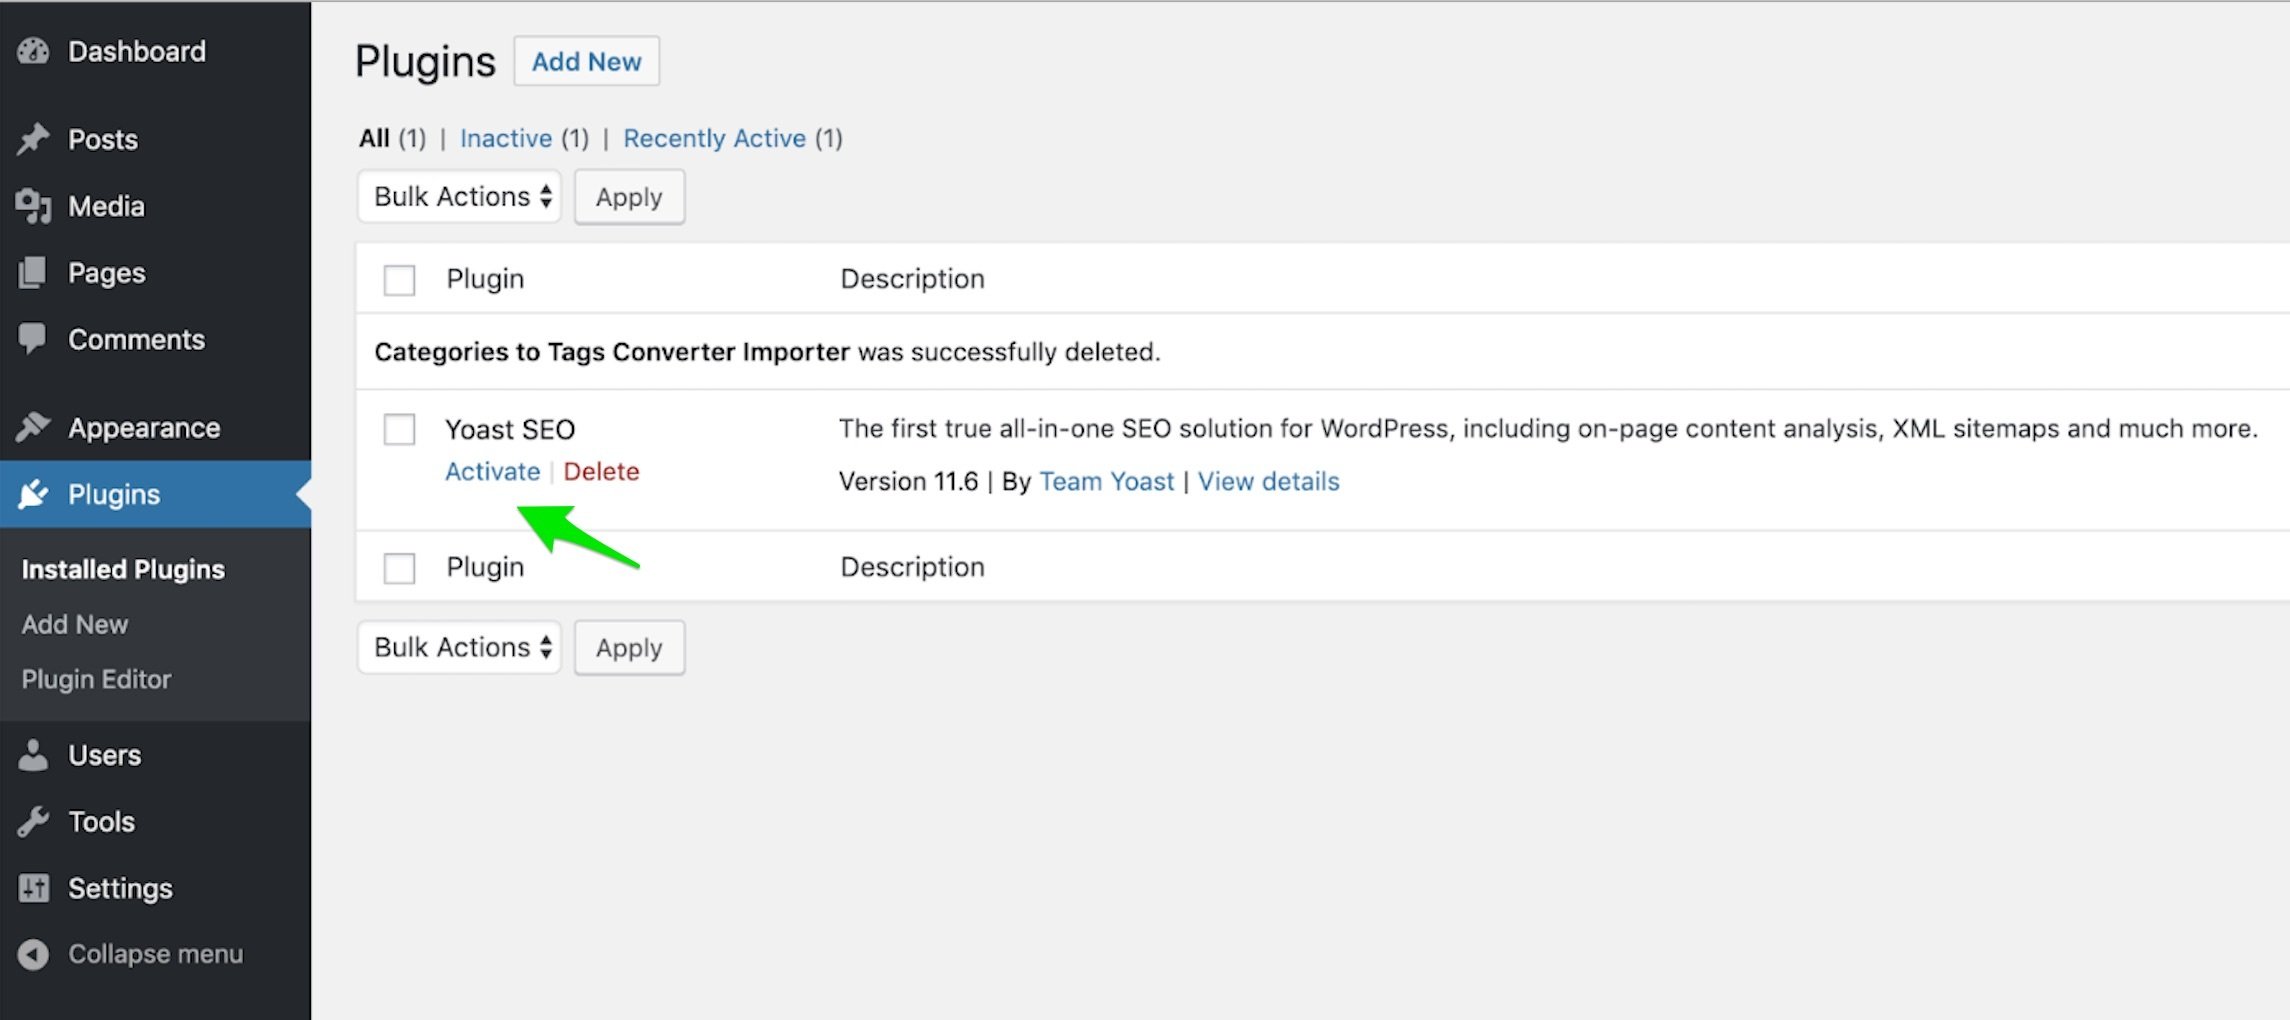Open the Settings menu item

pos(120,888)
